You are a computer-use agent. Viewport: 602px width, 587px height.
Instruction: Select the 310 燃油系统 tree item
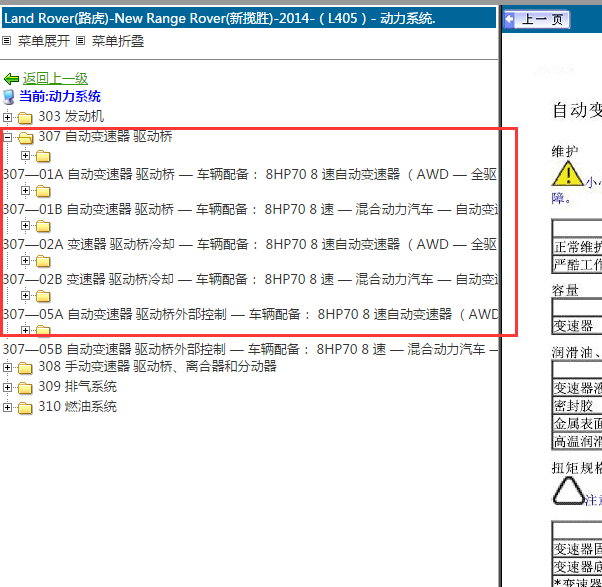(78, 407)
